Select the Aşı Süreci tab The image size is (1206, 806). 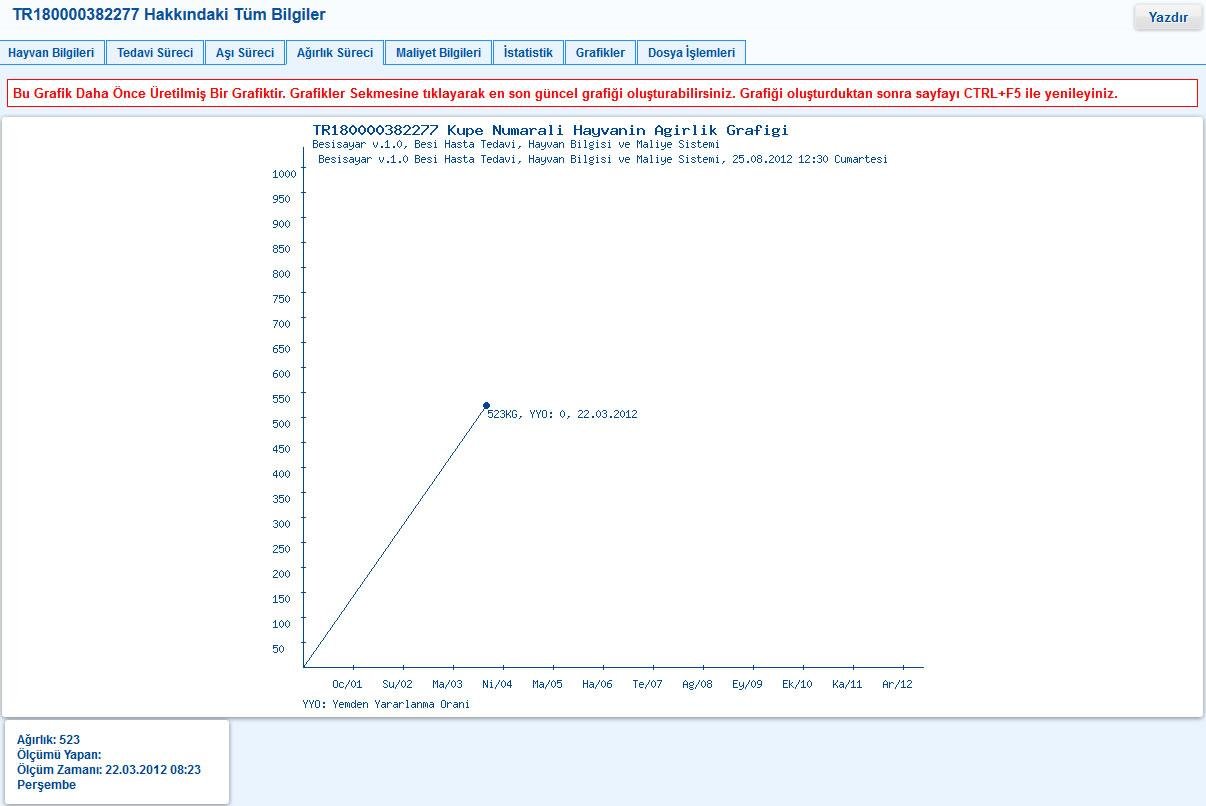pos(244,52)
